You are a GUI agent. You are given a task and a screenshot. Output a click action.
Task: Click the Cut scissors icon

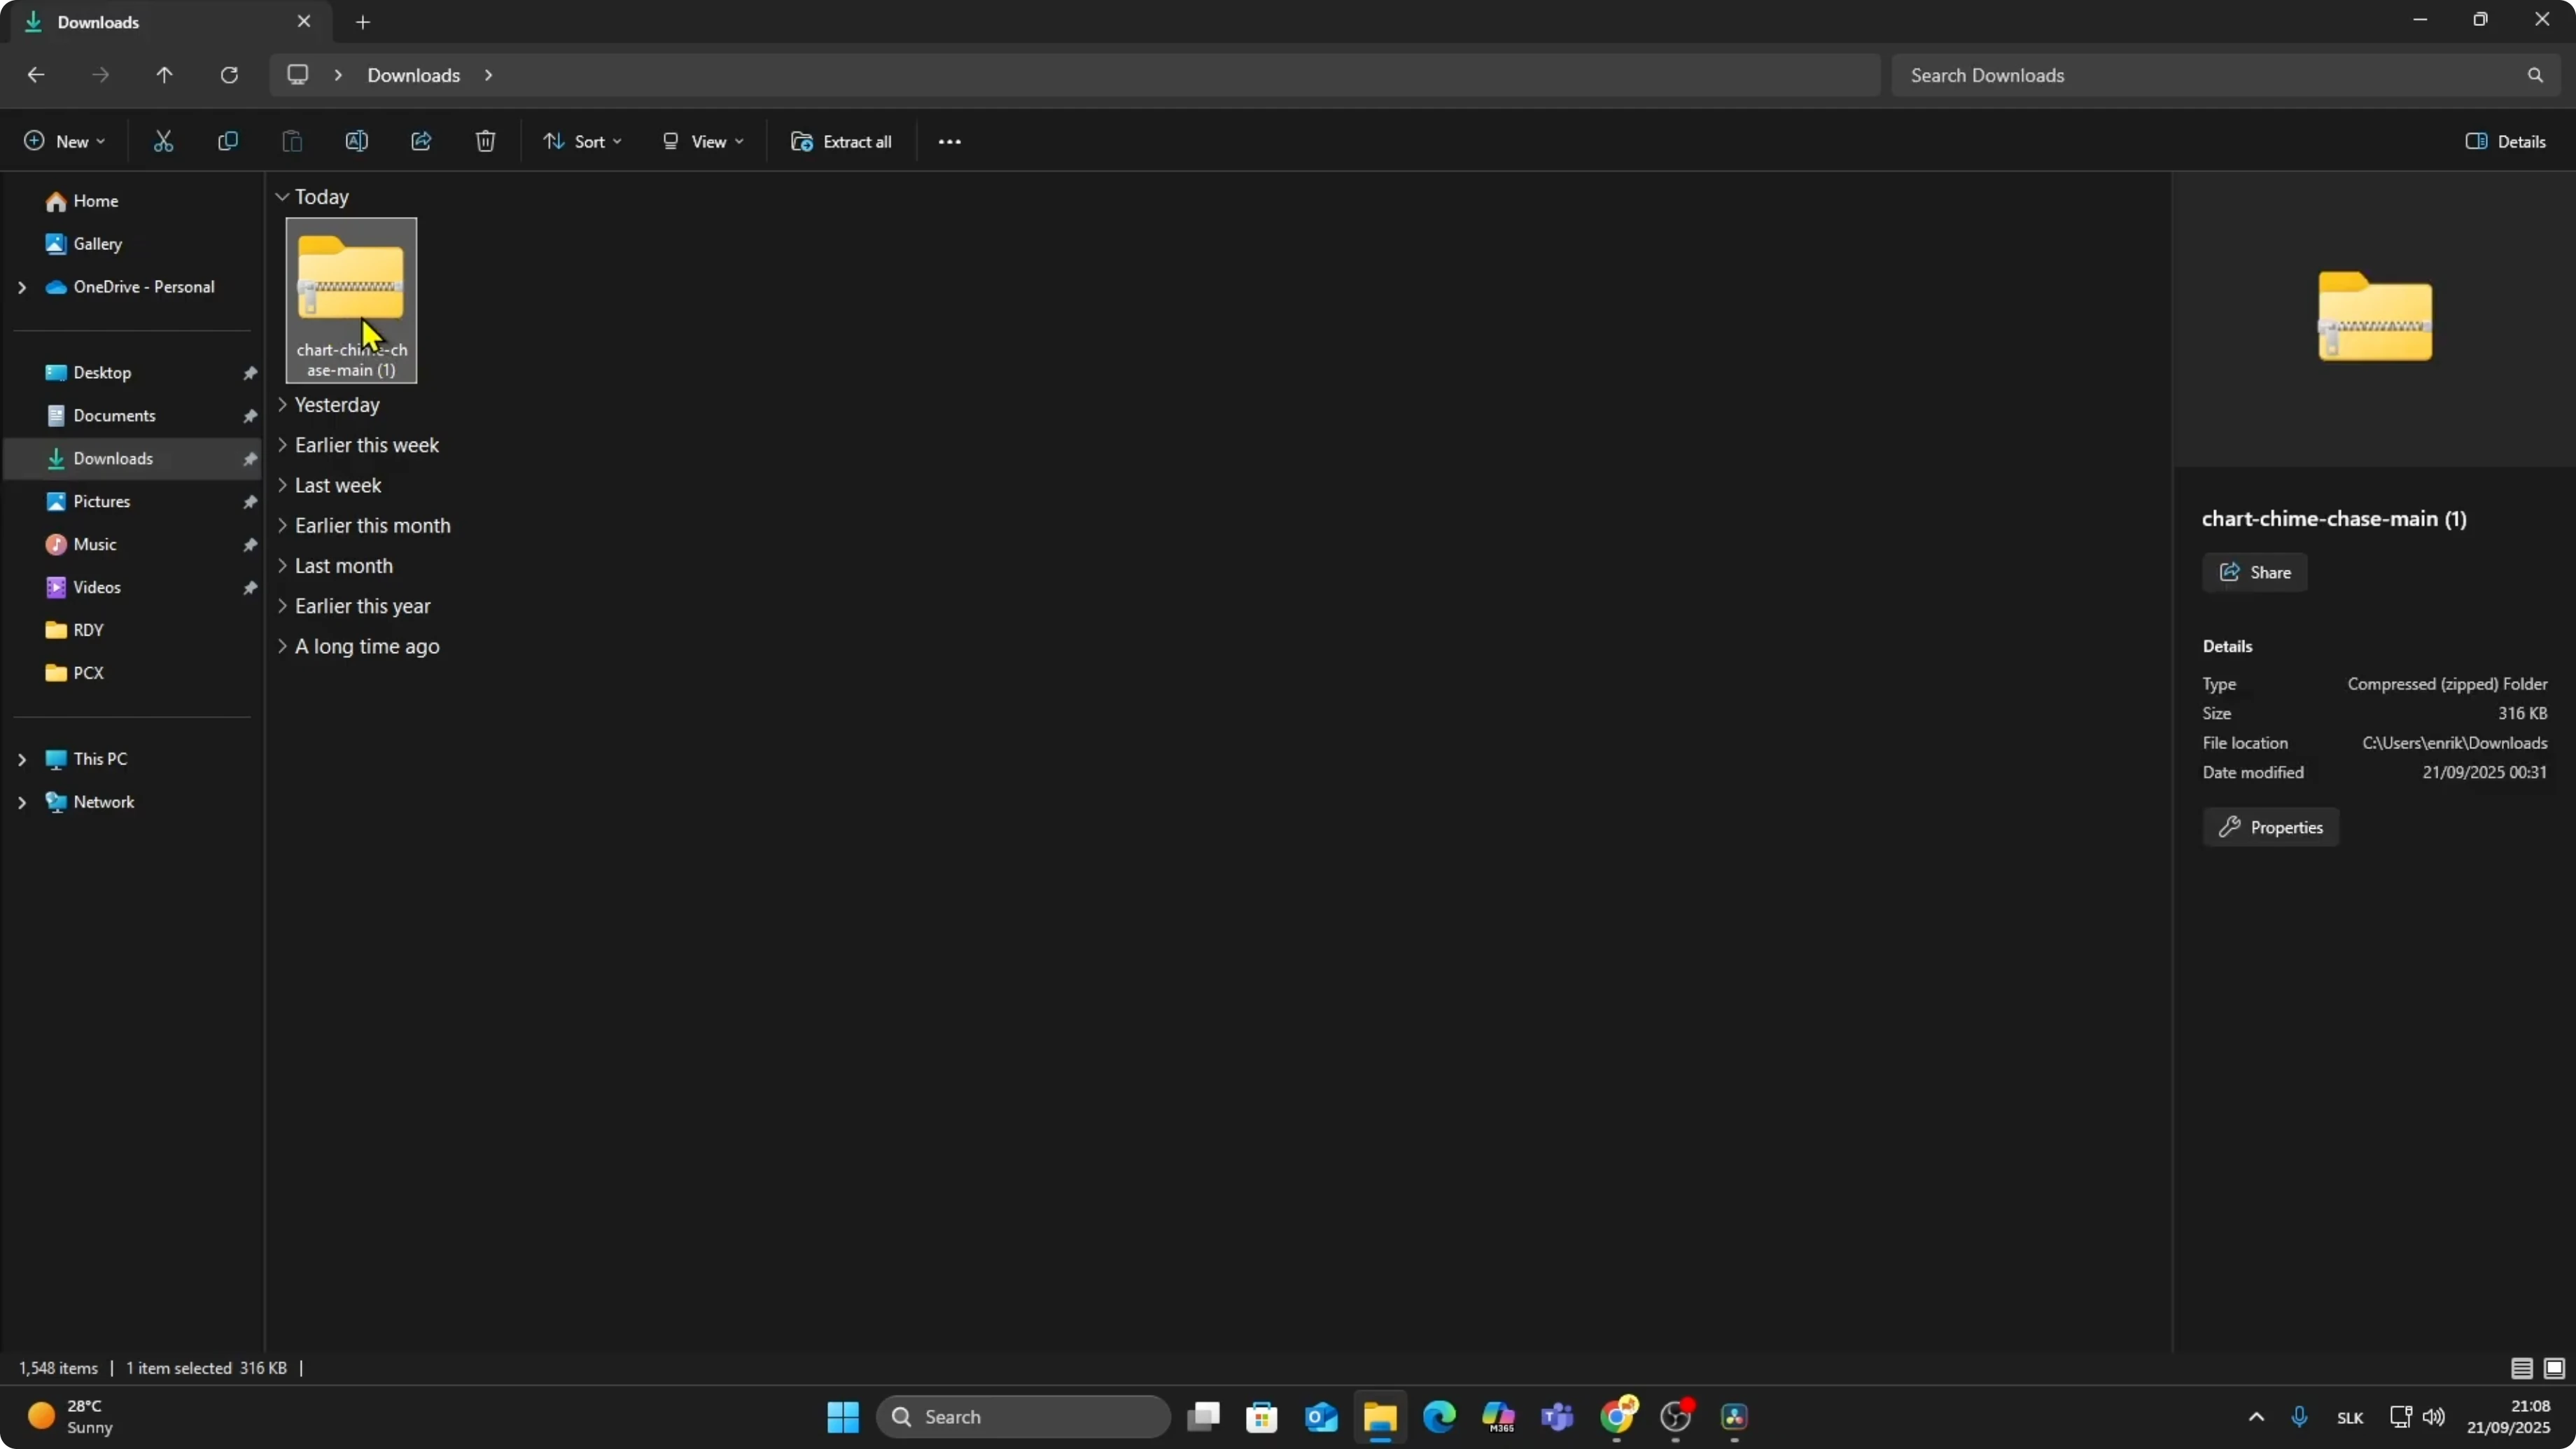point(163,141)
